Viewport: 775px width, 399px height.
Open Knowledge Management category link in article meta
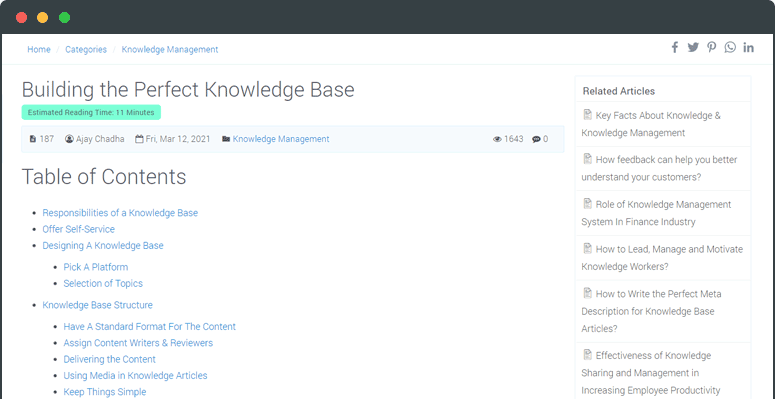tap(281, 139)
